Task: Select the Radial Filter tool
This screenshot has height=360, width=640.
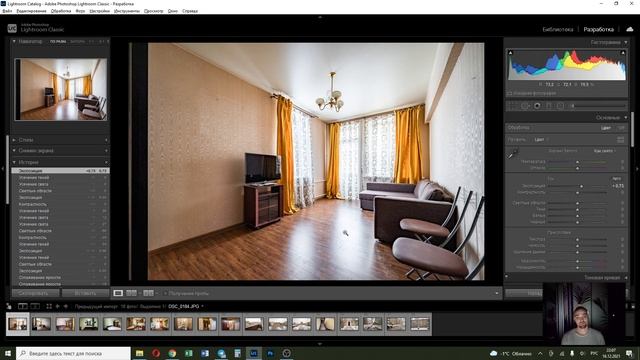Action: click(560, 106)
